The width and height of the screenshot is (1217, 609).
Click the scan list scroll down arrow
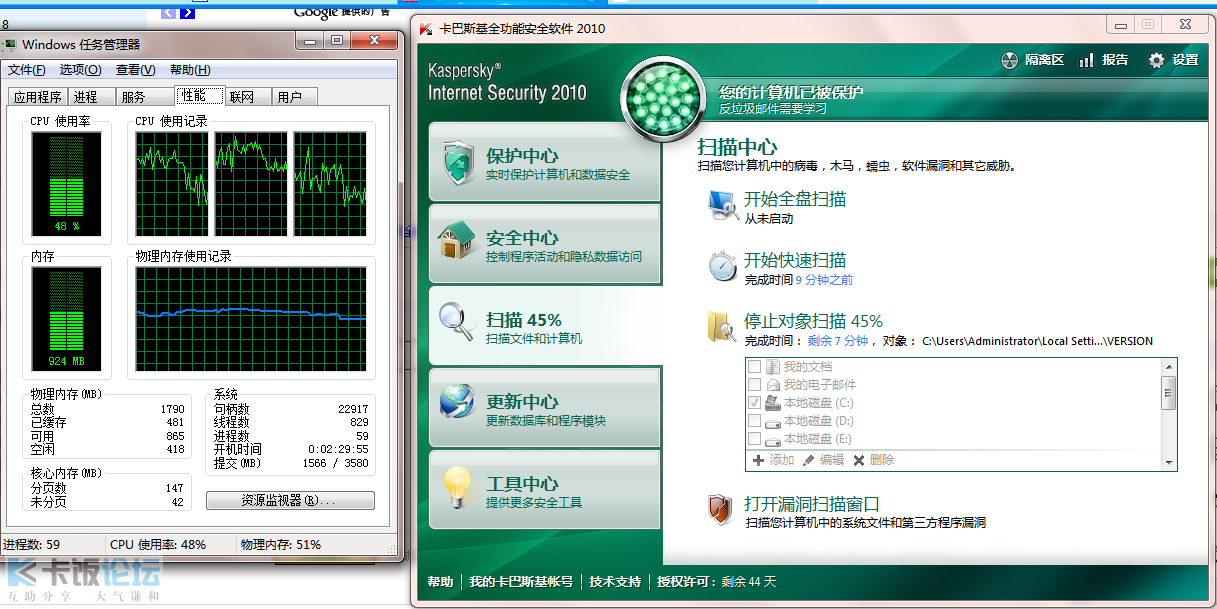(1168, 461)
